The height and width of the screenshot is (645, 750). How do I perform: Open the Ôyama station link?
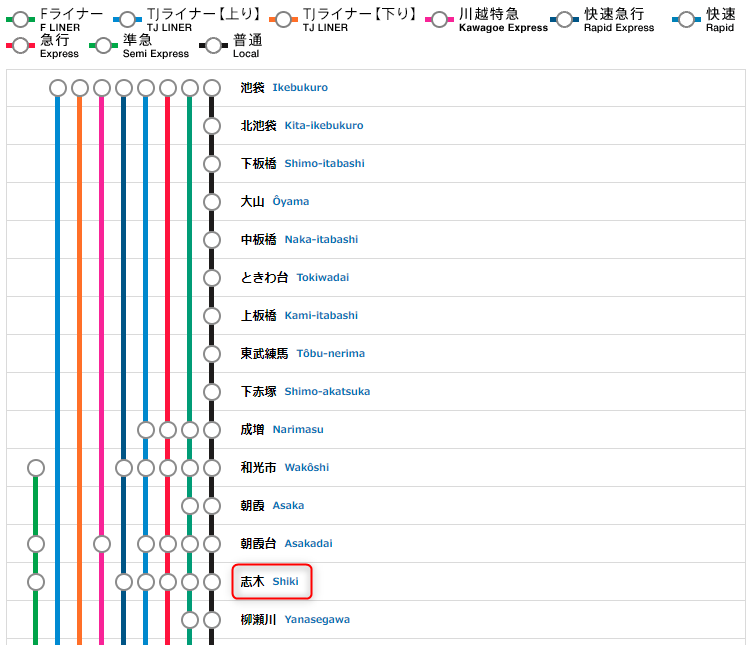(291, 201)
